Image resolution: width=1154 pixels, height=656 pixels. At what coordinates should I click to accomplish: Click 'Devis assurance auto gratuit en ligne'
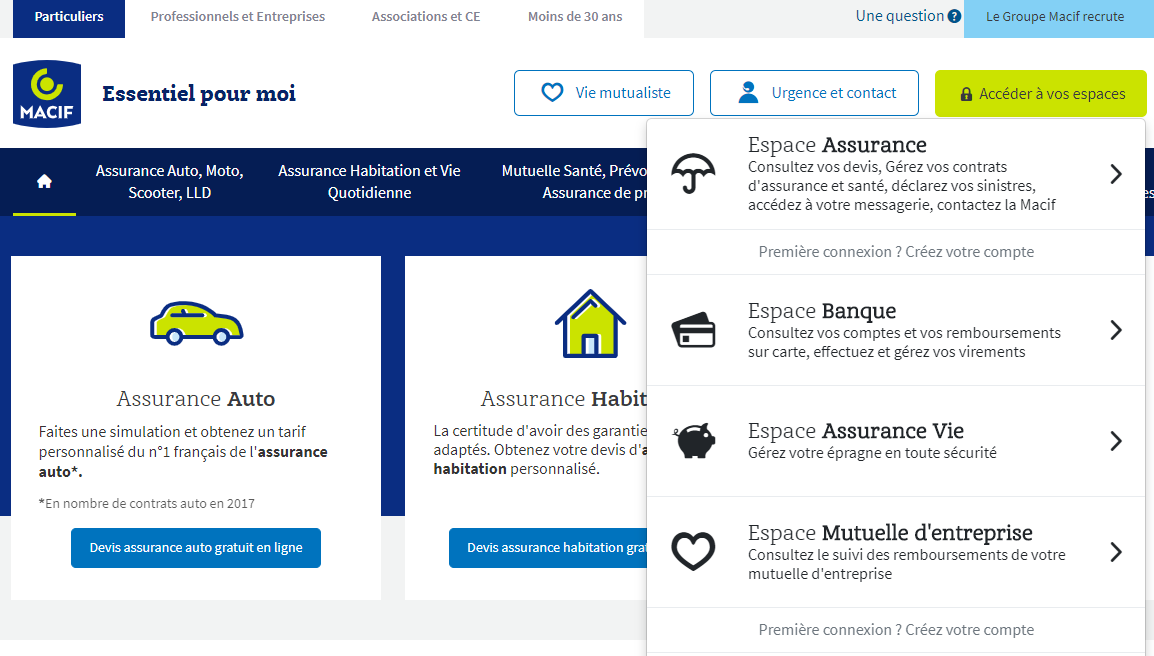click(195, 547)
